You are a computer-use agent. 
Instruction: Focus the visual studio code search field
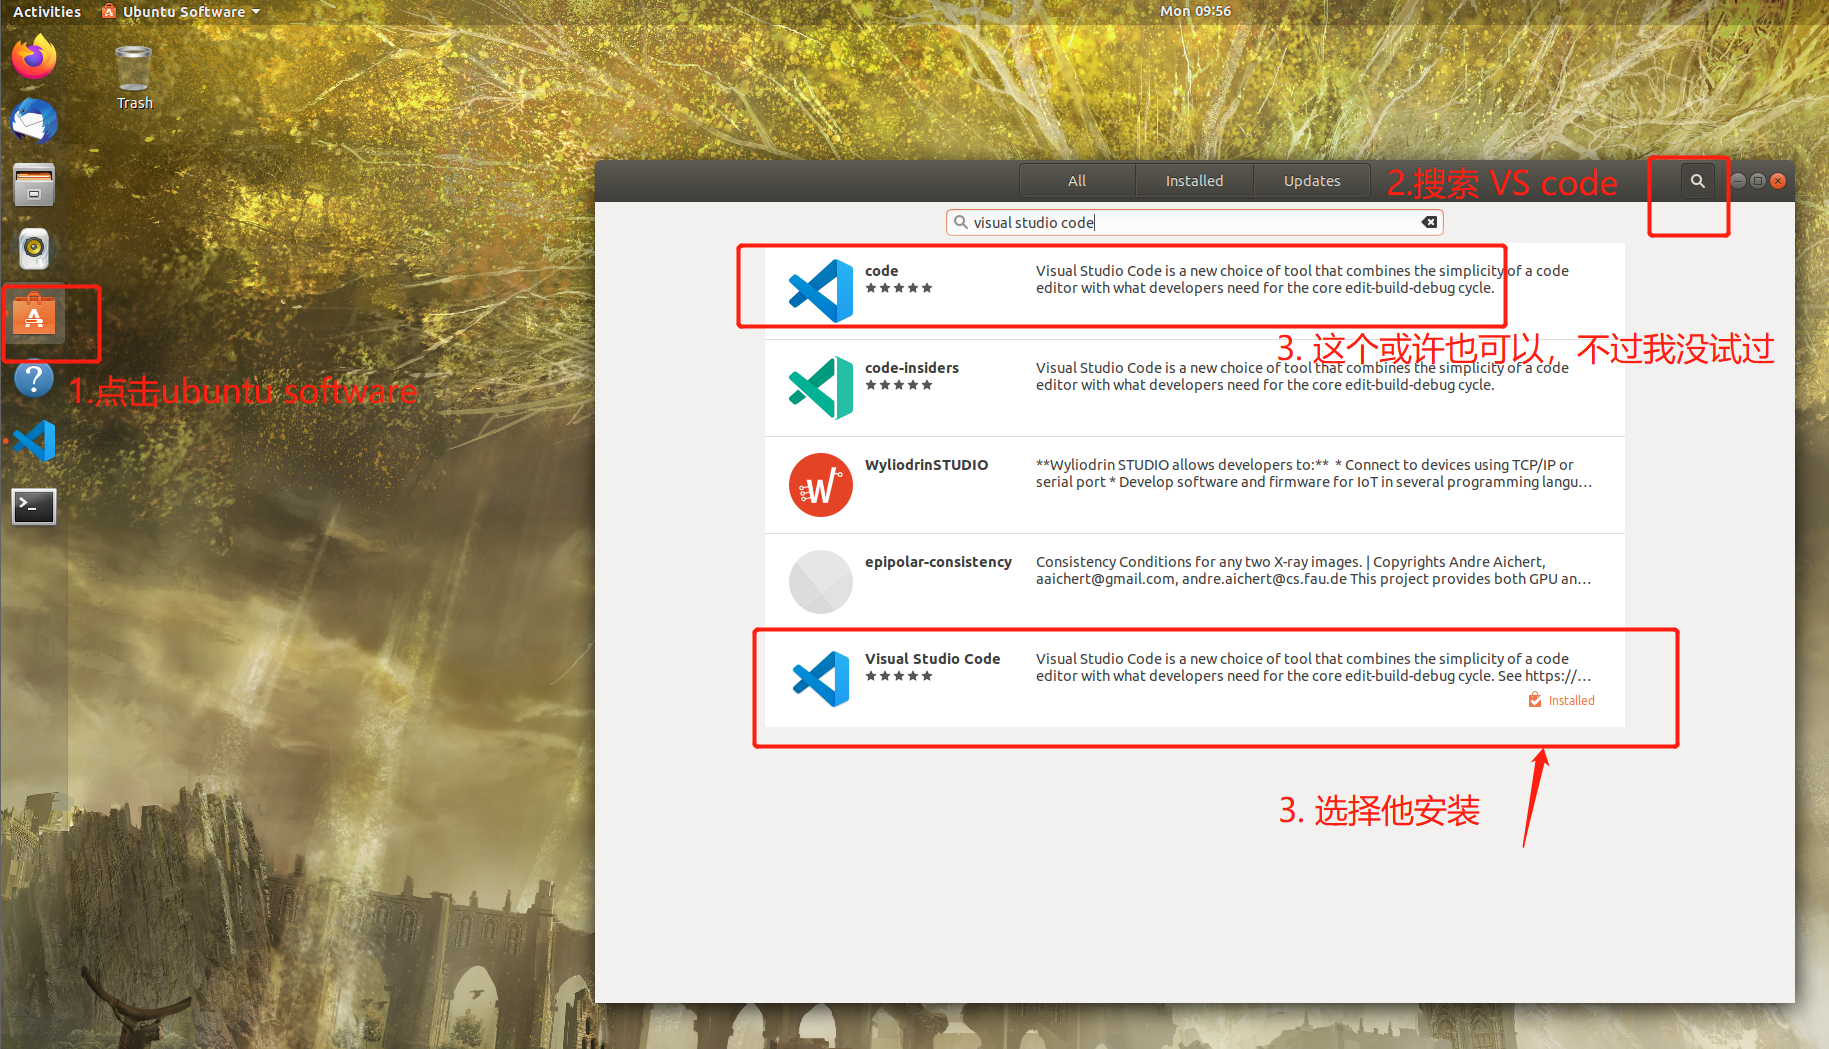coord(1194,222)
